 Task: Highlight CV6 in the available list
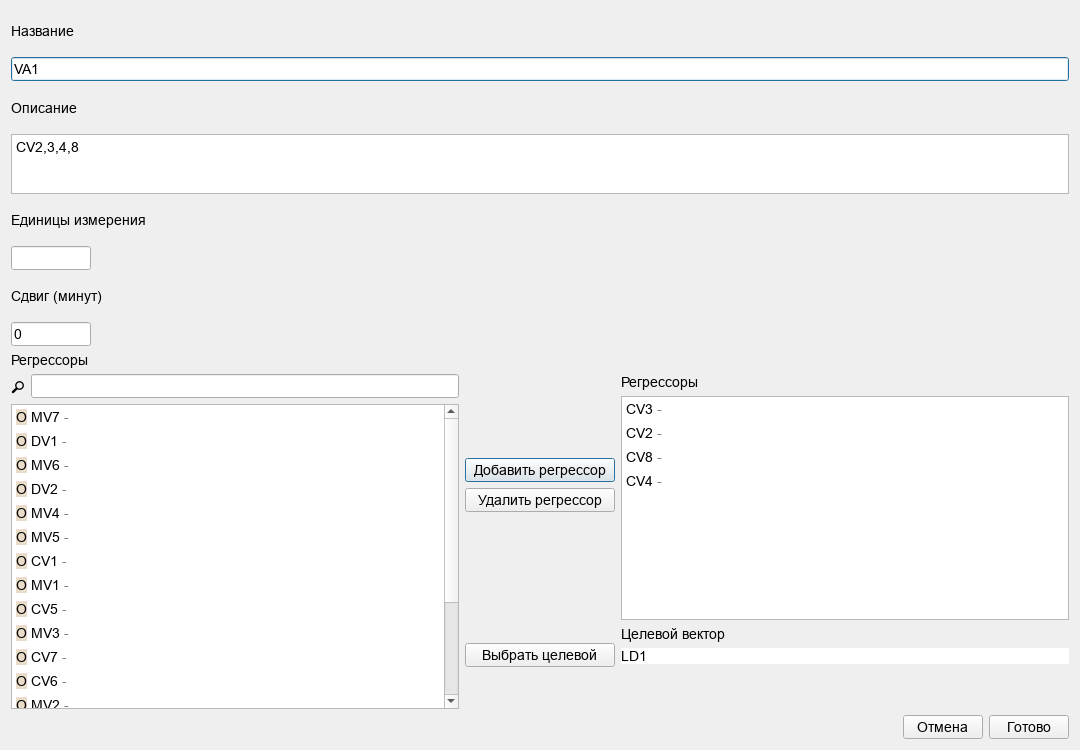pos(229,682)
